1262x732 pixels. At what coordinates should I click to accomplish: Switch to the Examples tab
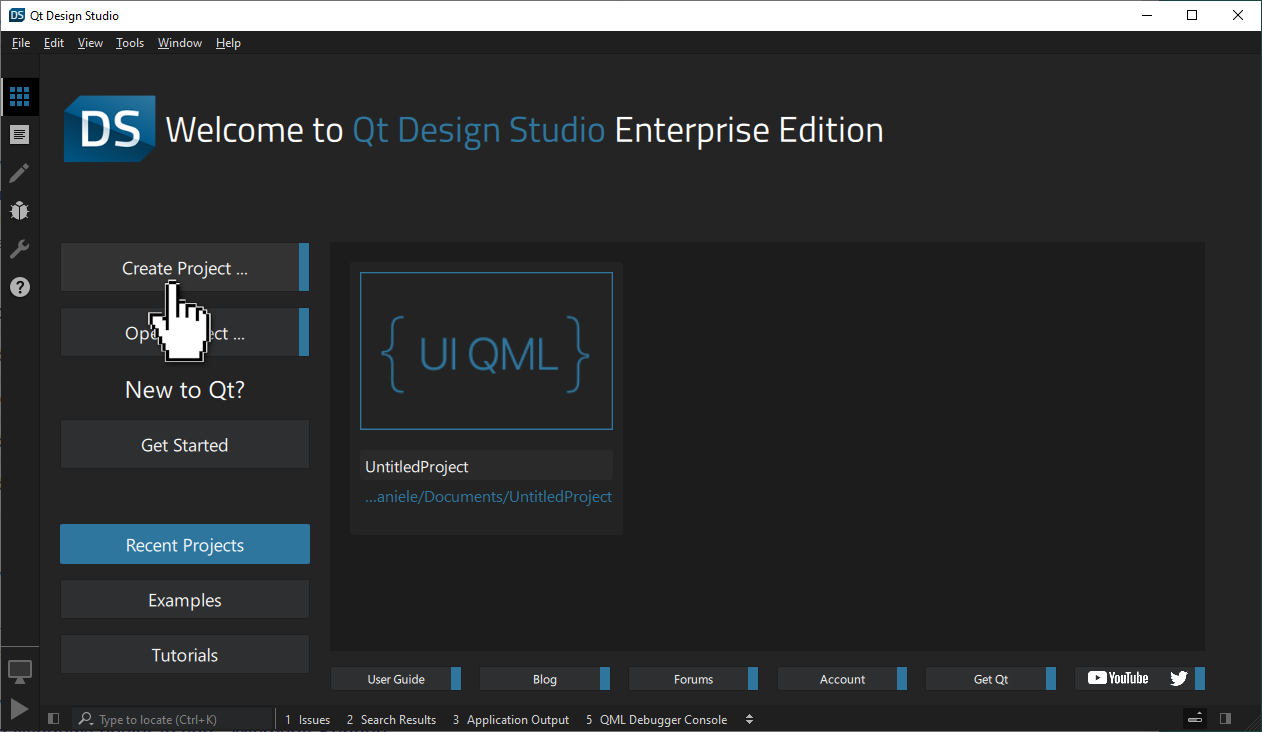(x=184, y=600)
